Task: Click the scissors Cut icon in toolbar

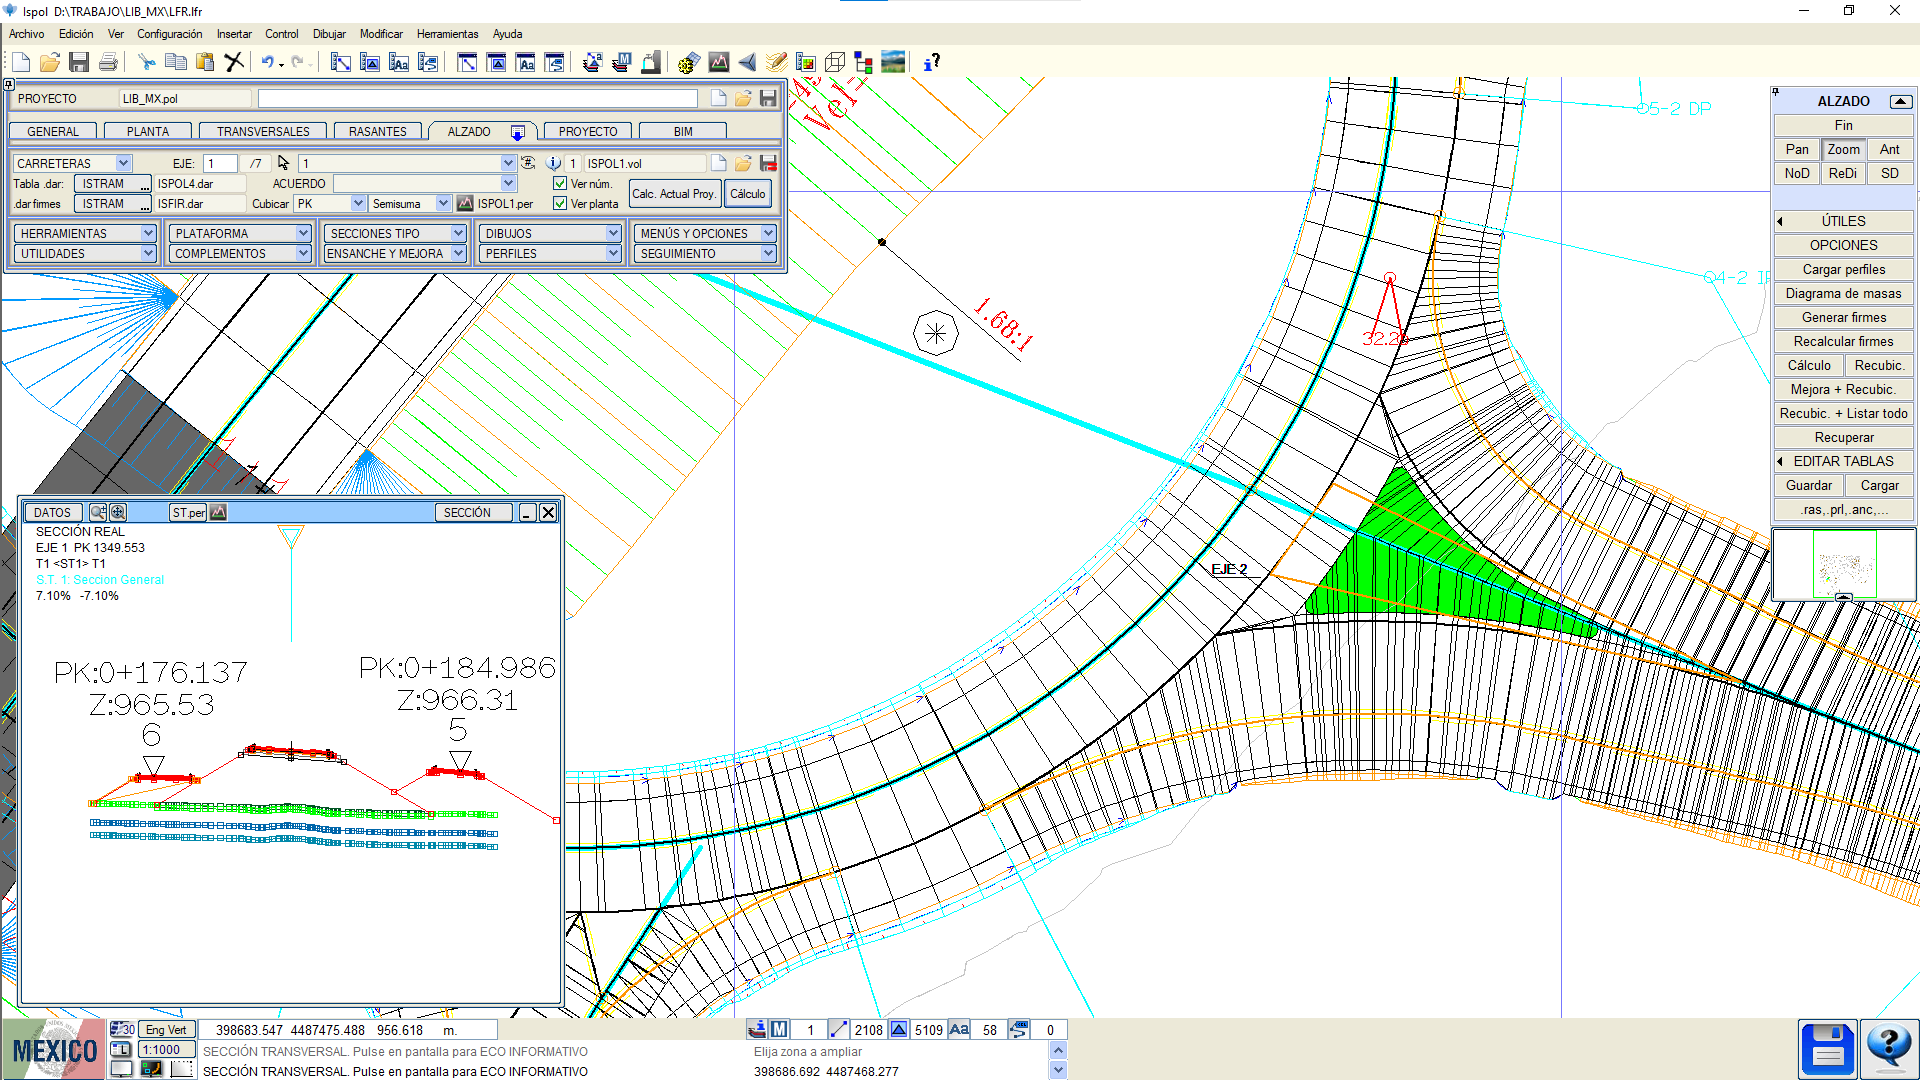Action: pos(147,63)
